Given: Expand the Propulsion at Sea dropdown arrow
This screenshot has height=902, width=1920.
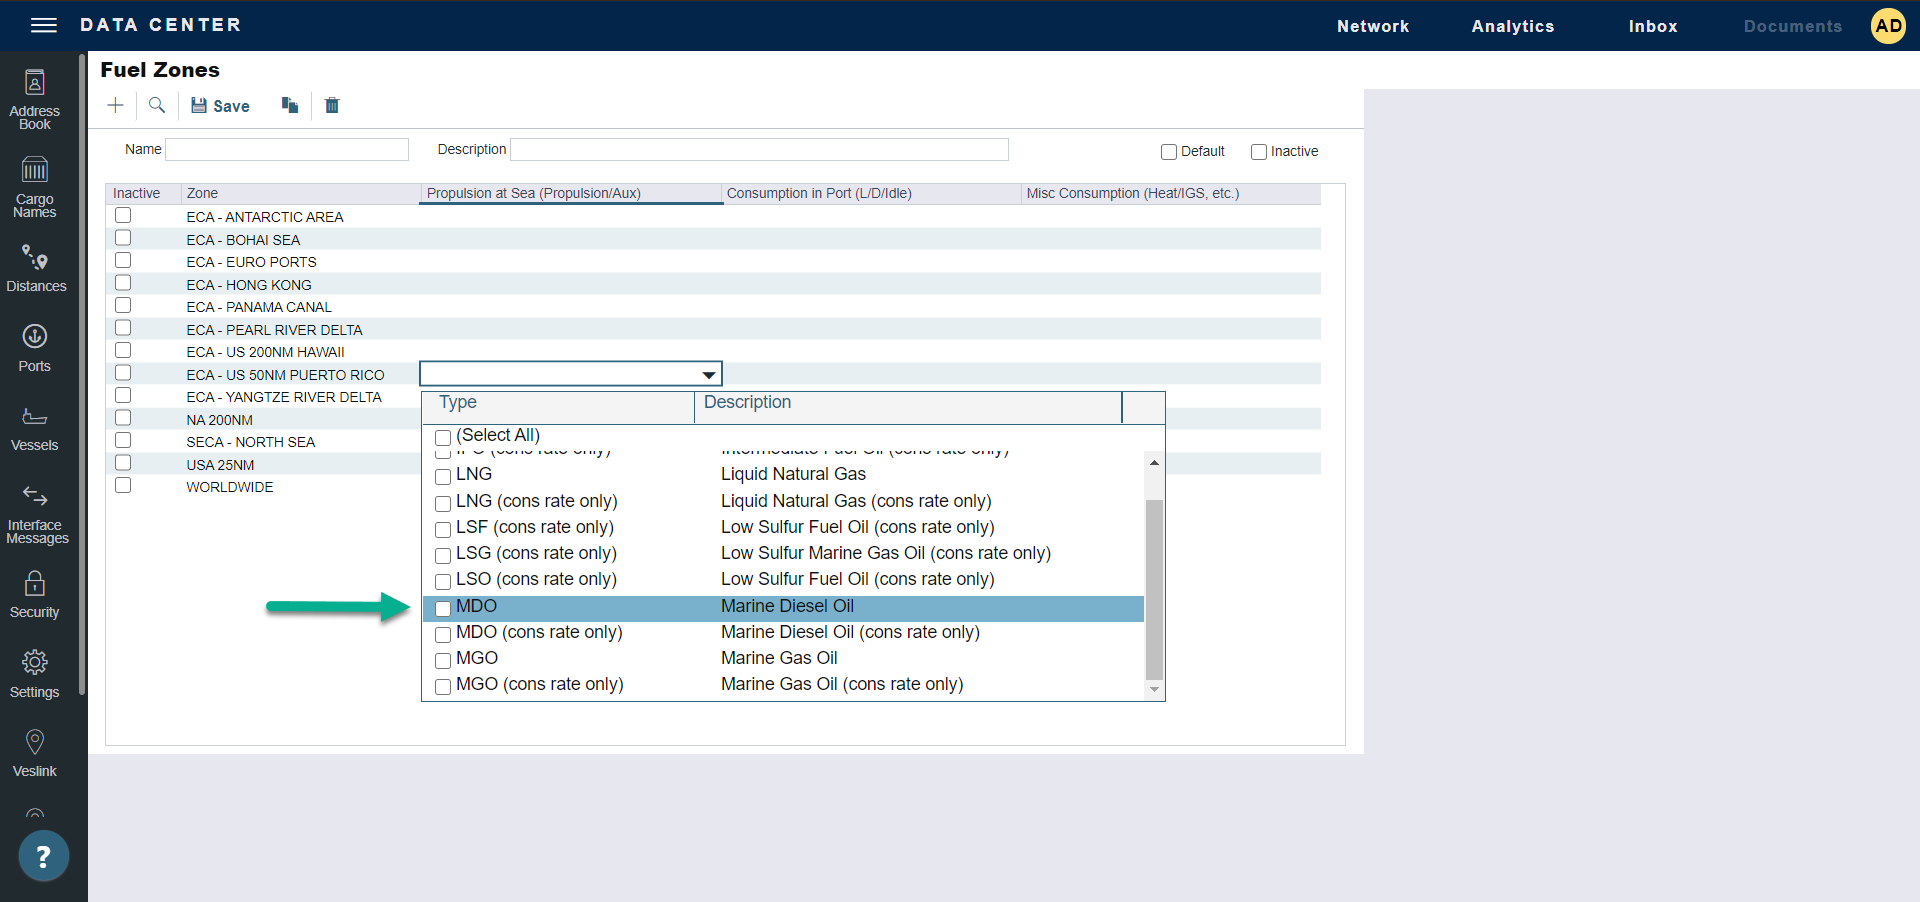Looking at the screenshot, I should click(x=708, y=375).
